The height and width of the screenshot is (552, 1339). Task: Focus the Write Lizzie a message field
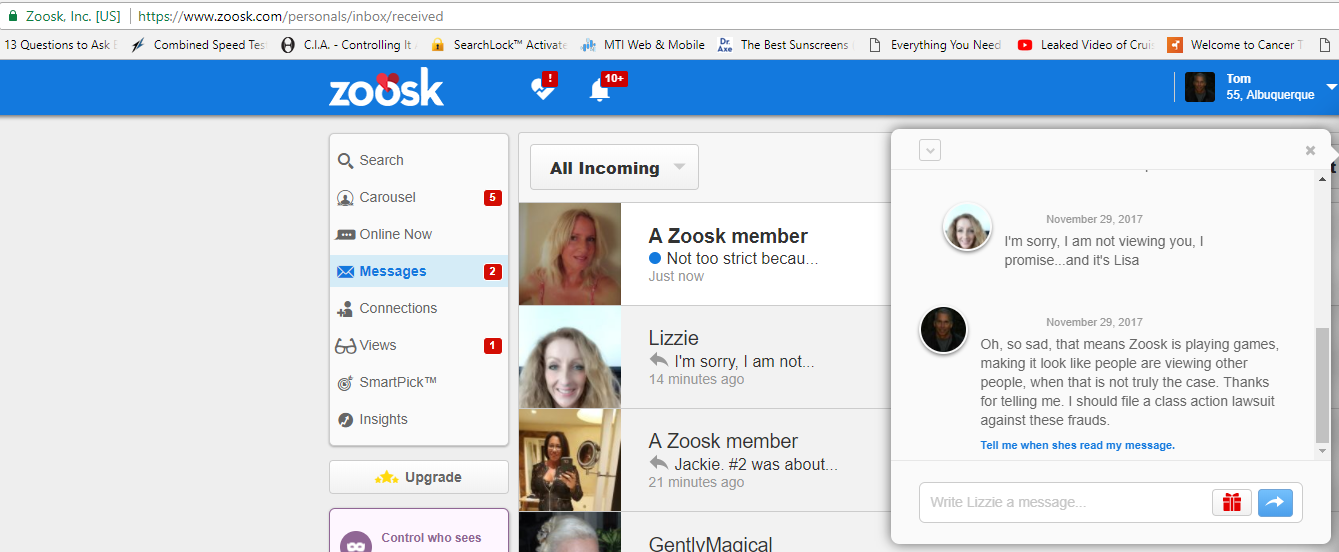(1066, 502)
